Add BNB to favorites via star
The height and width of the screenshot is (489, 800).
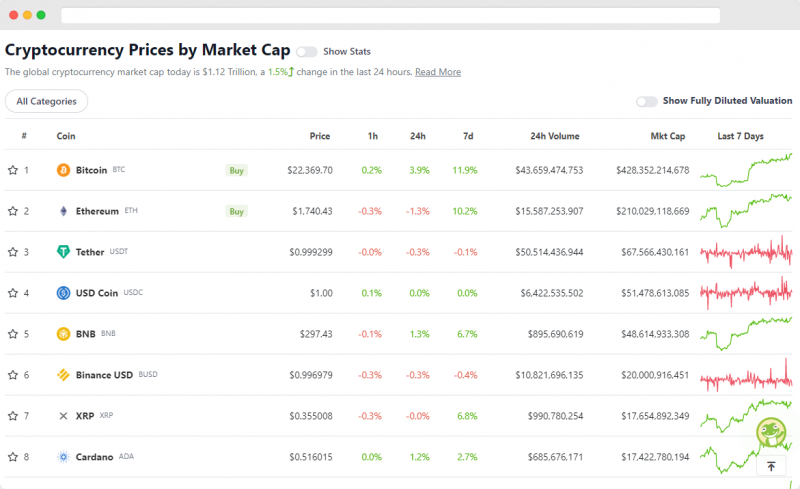[x=13, y=334]
